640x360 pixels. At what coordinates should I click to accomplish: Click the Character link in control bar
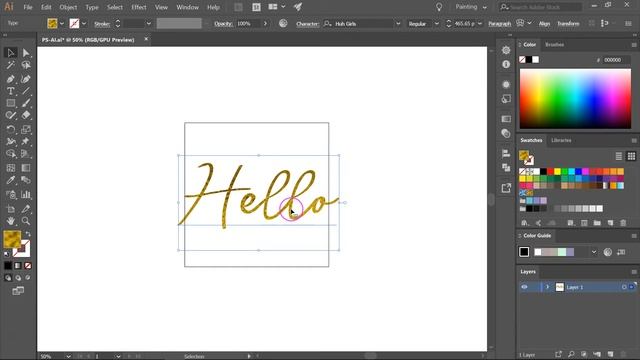[307, 24]
